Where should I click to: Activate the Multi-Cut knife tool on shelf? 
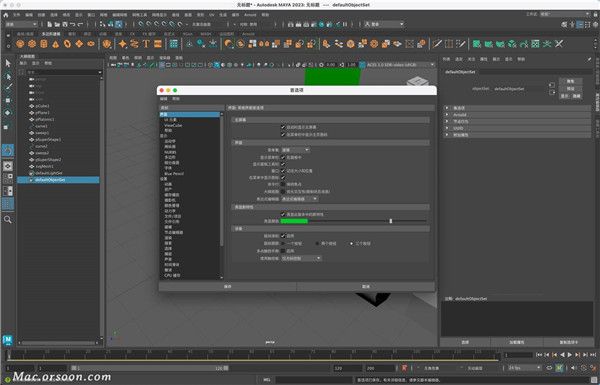tap(437, 44)
